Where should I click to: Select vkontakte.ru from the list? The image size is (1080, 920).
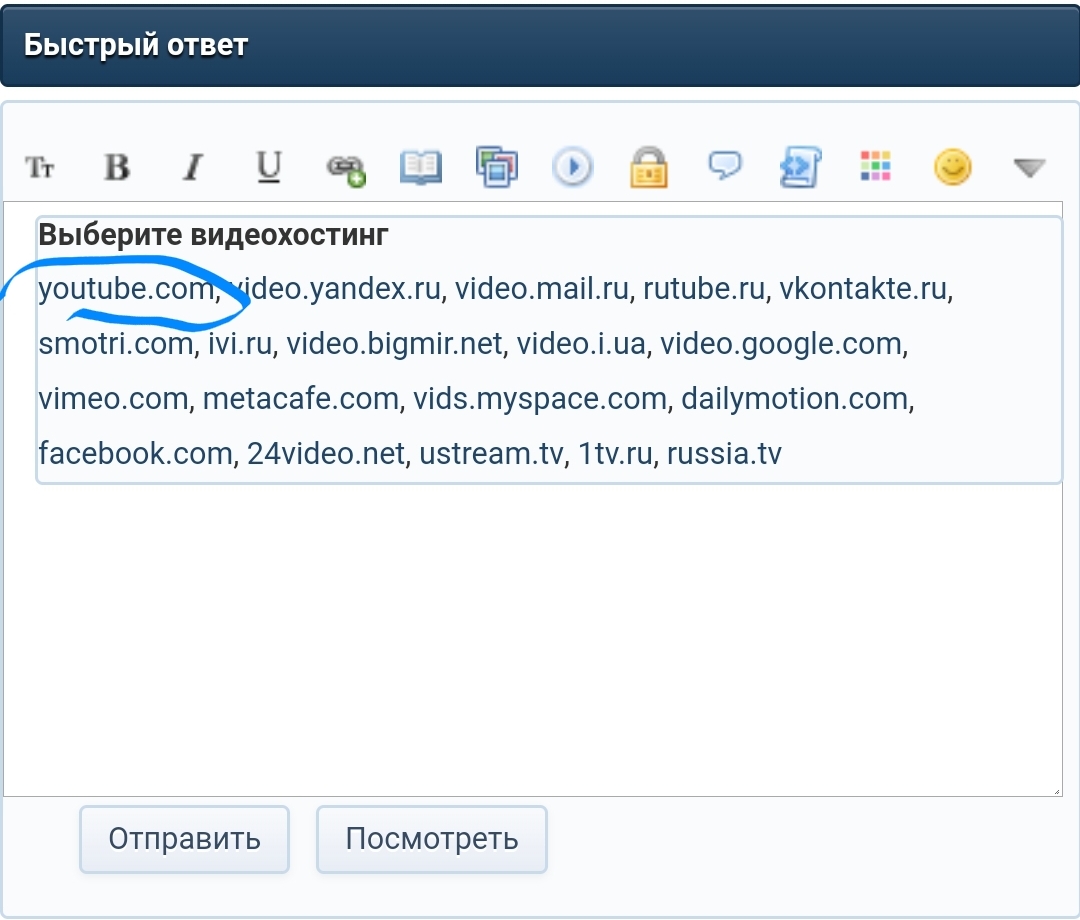863,289
